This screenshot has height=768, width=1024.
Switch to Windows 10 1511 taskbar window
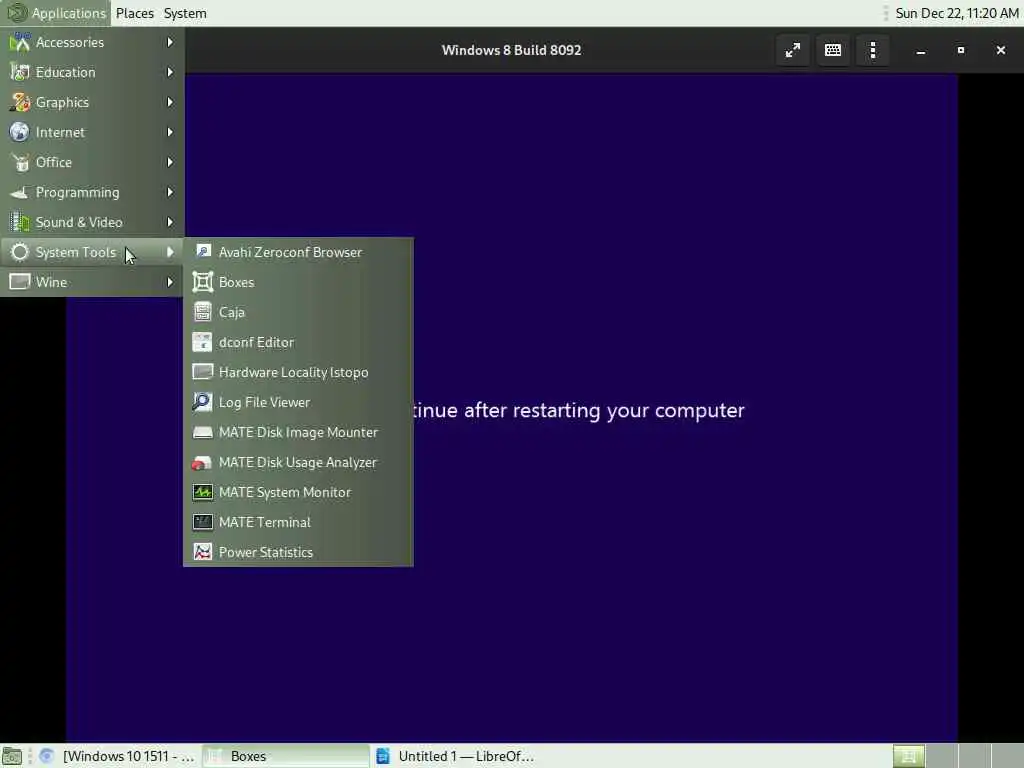pos(118,756)
